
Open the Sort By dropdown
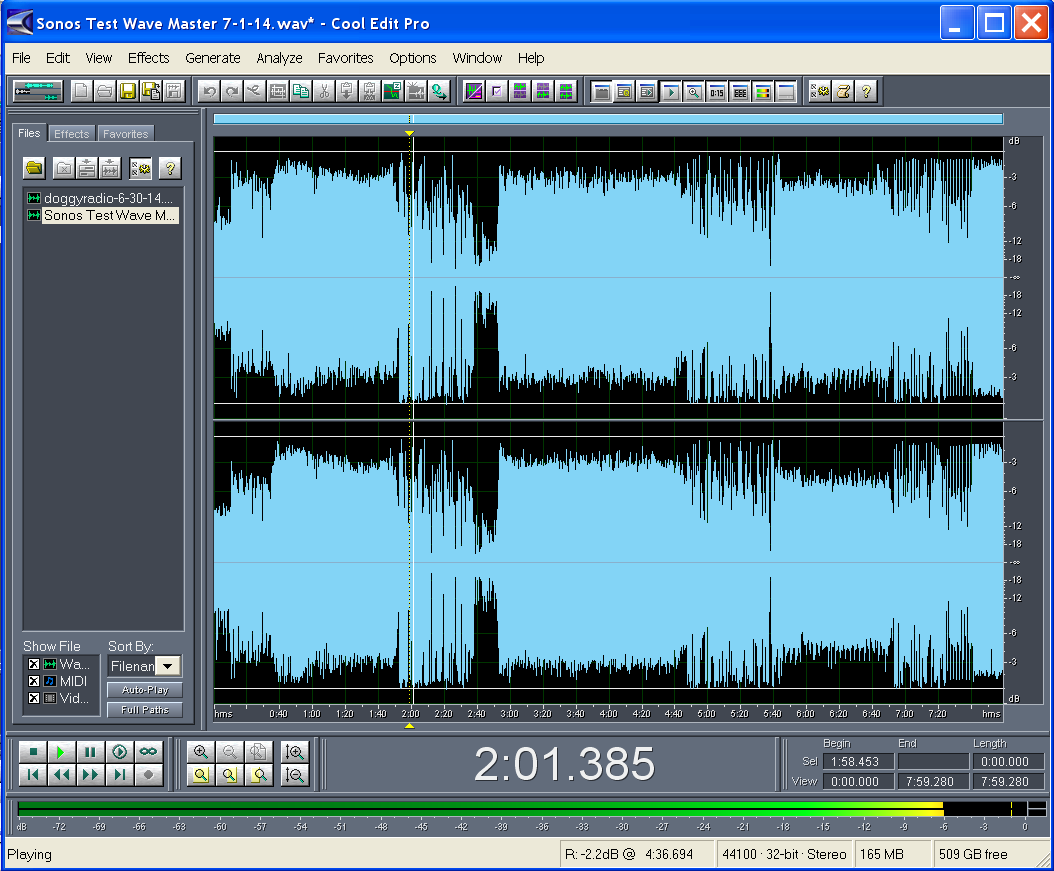[168, 666]
